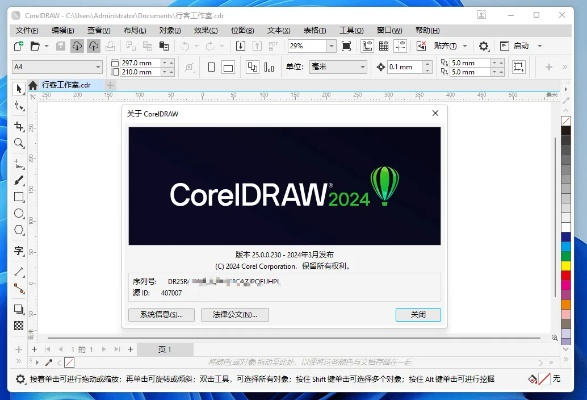Open the 文件(F) menu

pyautogui.click(x=27, y=30)
